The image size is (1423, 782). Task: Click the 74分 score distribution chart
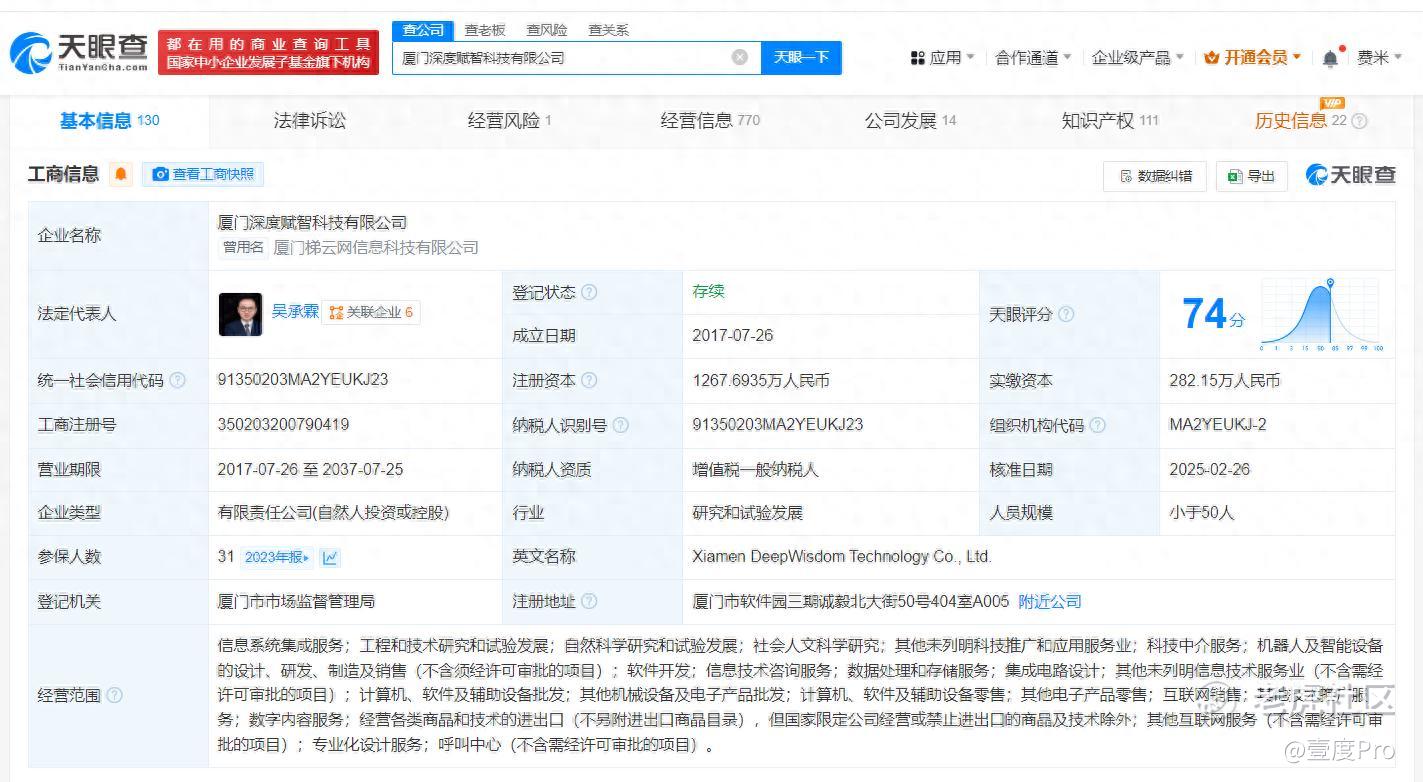[x=1321, y=314]
